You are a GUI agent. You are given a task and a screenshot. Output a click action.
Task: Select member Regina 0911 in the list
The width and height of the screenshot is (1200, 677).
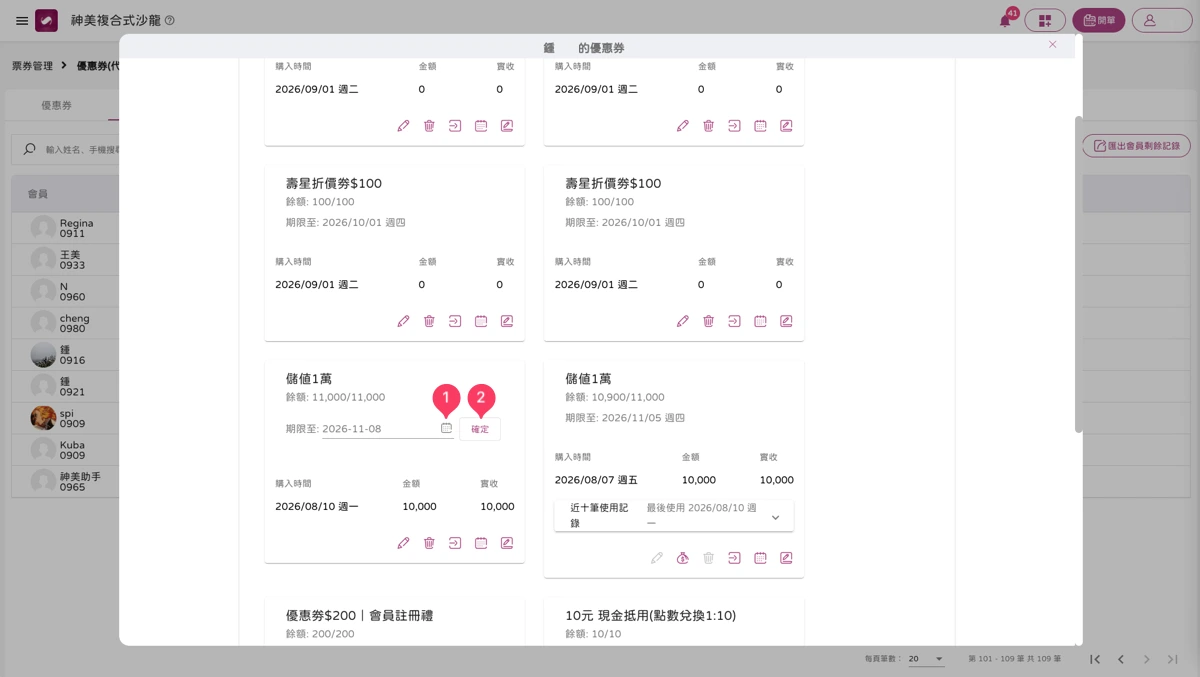[x=65, y=228]
